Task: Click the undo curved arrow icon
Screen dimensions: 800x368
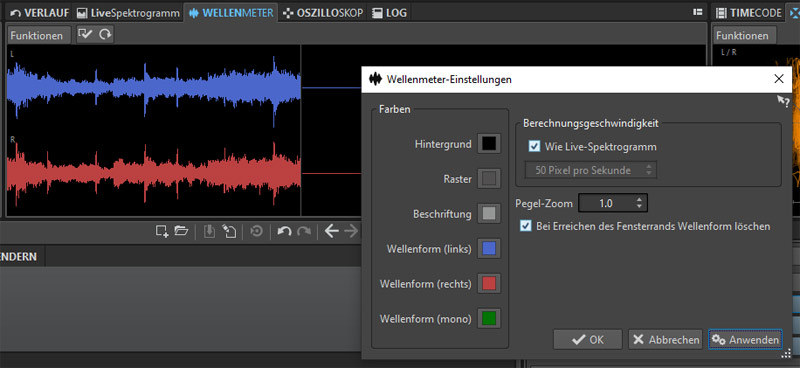Action: click(284, 232)
